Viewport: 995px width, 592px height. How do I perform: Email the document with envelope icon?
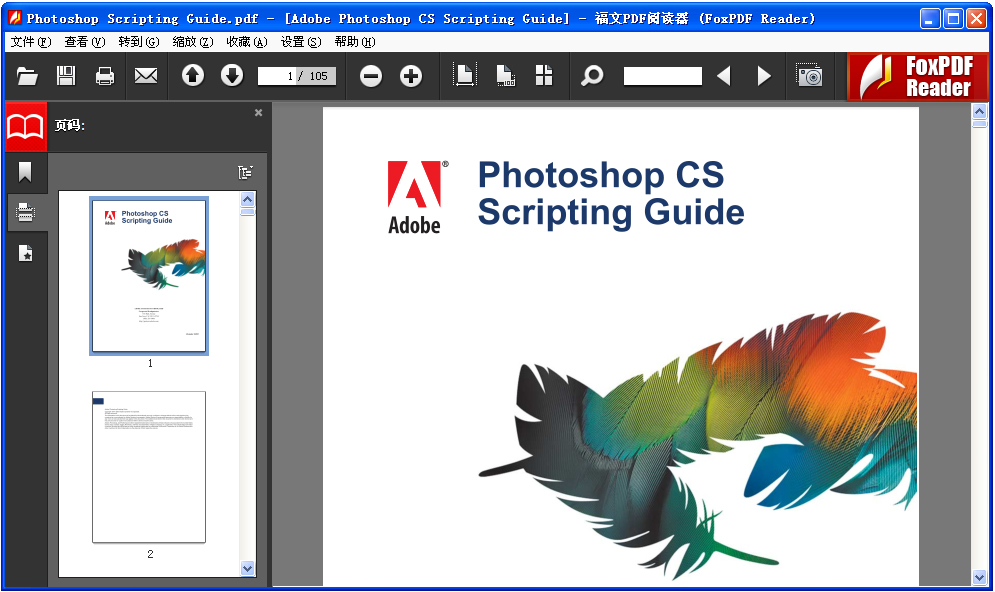point(146,76)
